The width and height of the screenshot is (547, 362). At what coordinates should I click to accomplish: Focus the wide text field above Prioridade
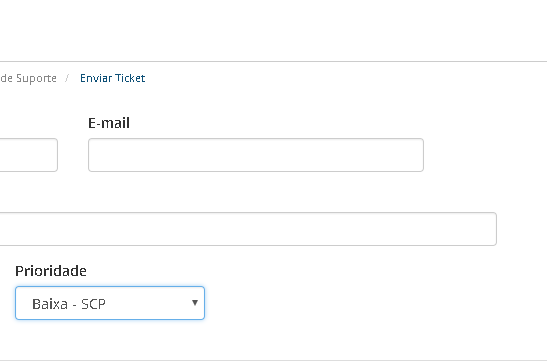coord(248,229)
